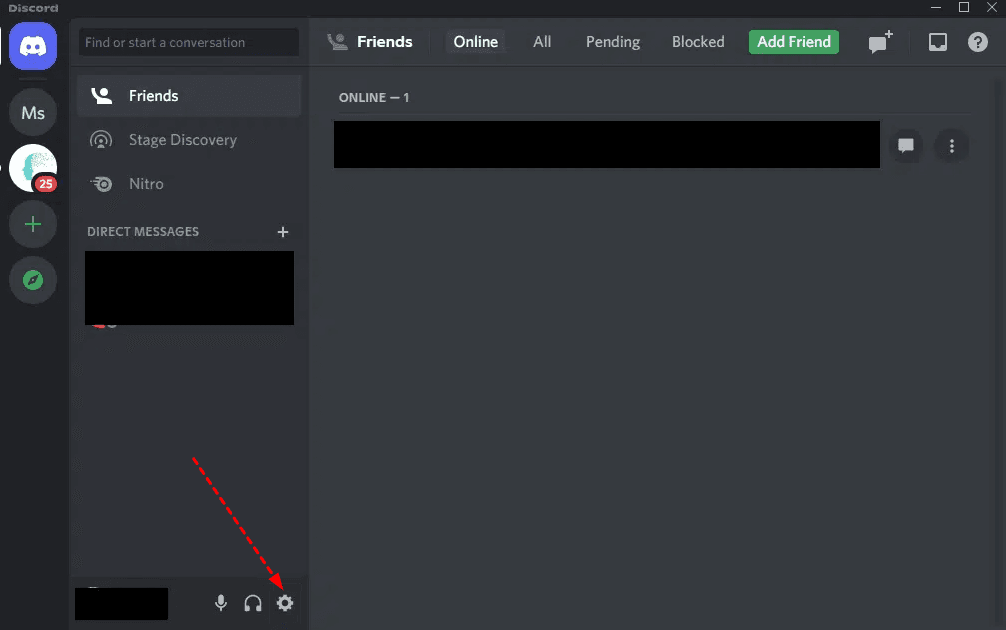1006x630 pixels.
Task: Mute microphone in user panel
Action: (221, 603)
